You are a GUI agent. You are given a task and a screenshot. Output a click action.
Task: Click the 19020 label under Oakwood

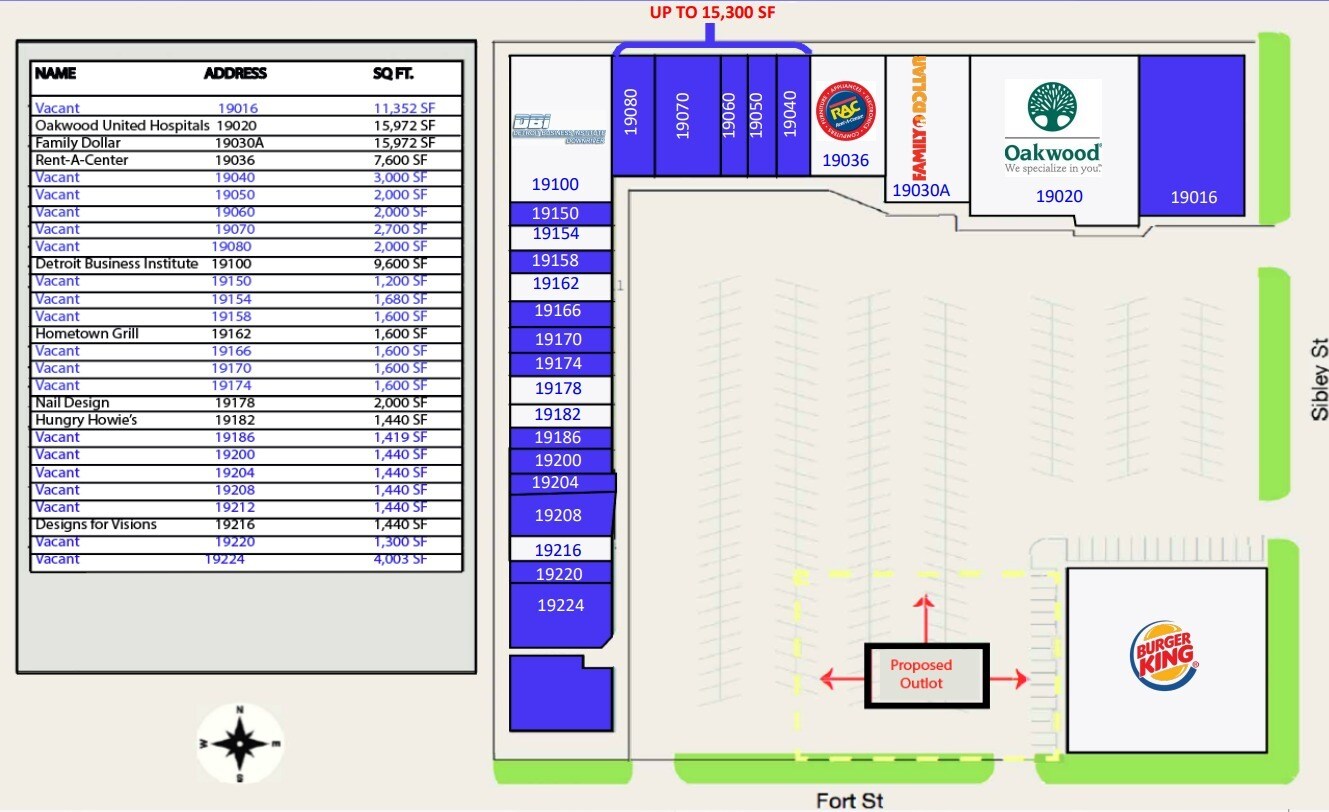click(x=1059, y=196)
